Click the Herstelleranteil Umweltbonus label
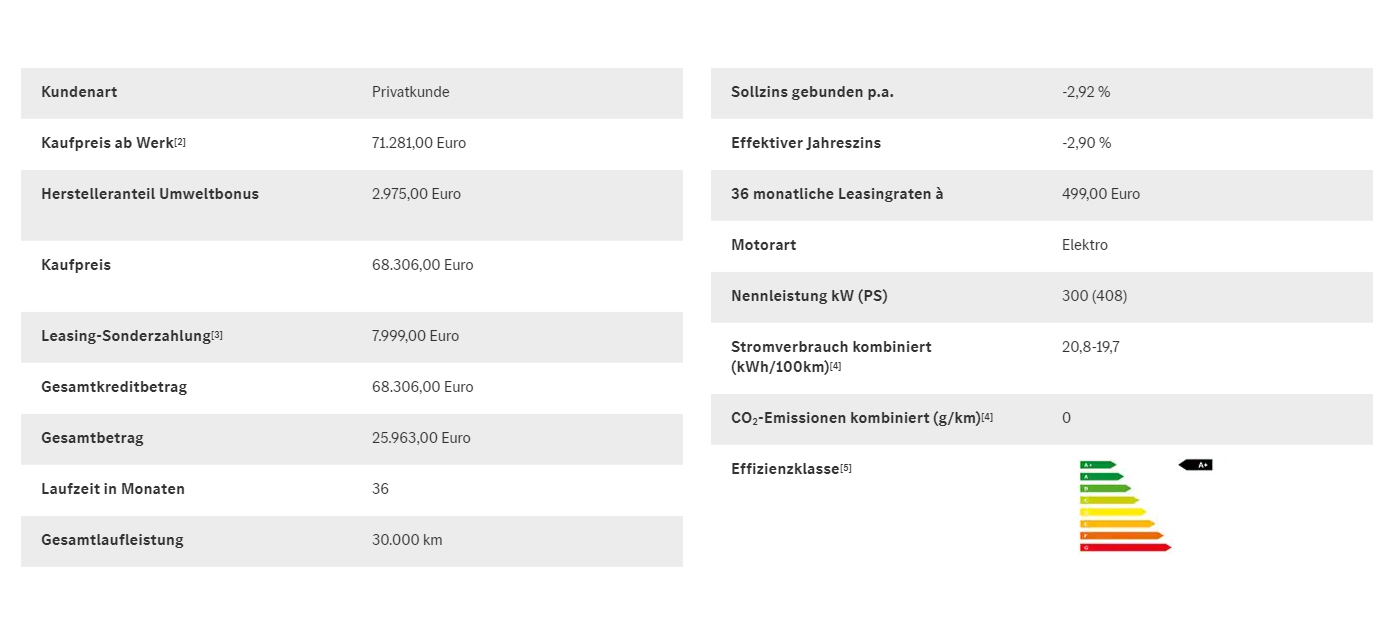This screenshot has width=1380, height=629. 150,194
